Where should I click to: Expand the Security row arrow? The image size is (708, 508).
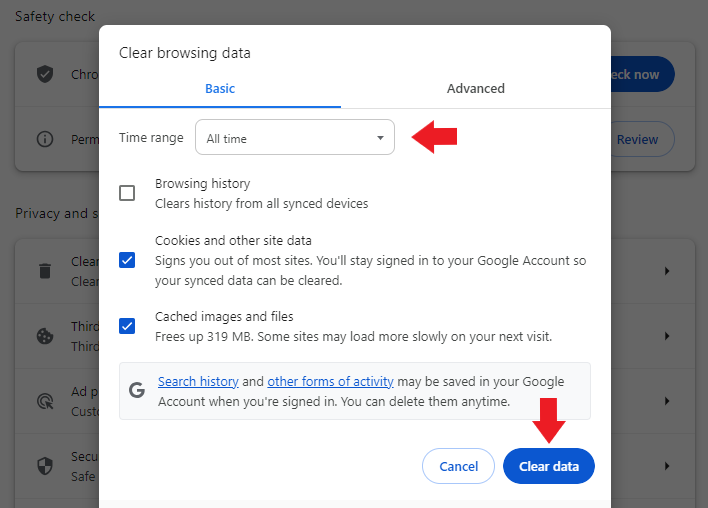coord(667,466)
